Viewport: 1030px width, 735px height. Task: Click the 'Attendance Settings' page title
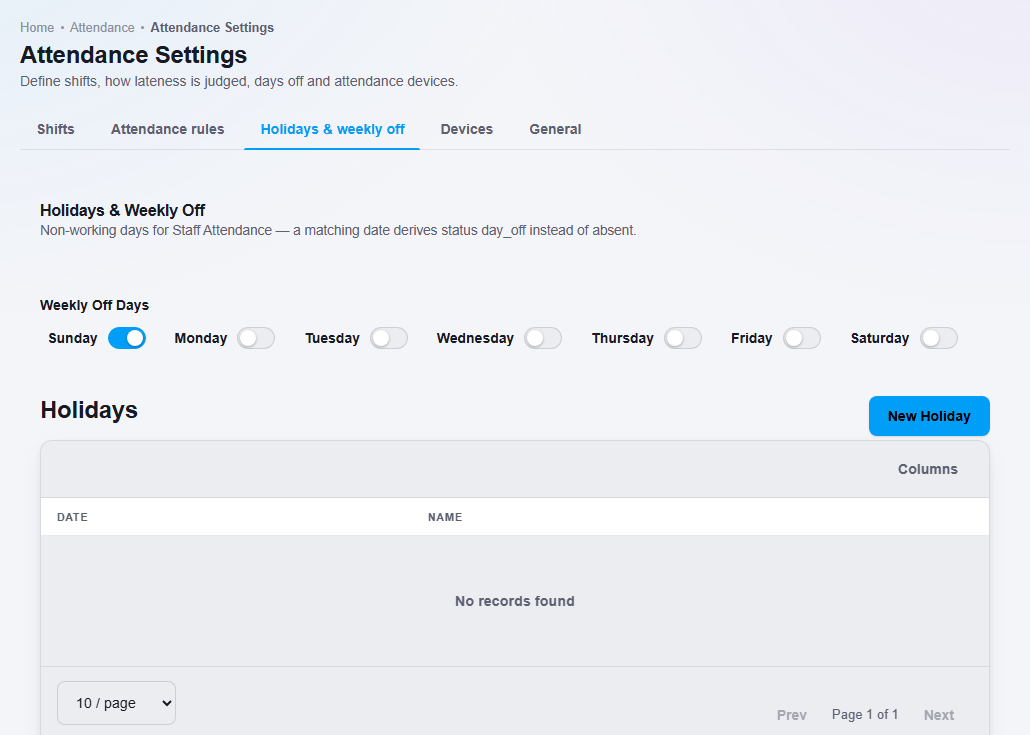coord(133,55)
